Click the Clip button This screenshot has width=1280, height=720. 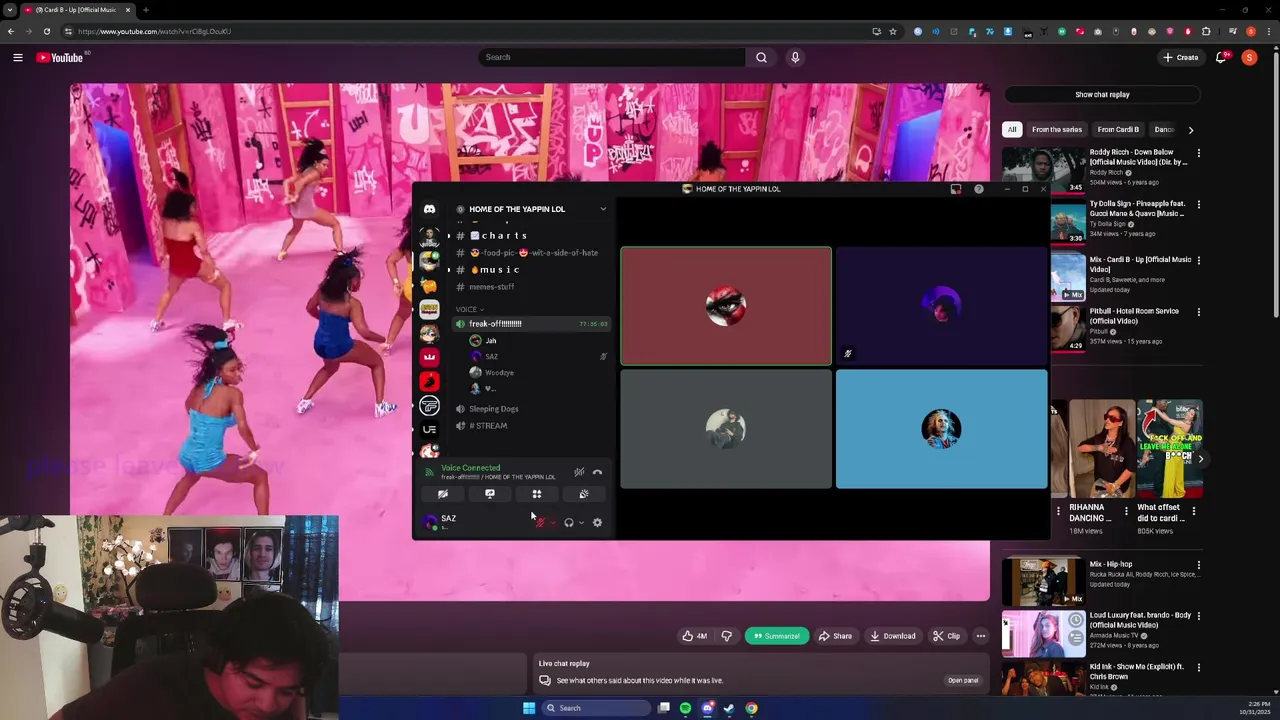[x=946, y=636]
